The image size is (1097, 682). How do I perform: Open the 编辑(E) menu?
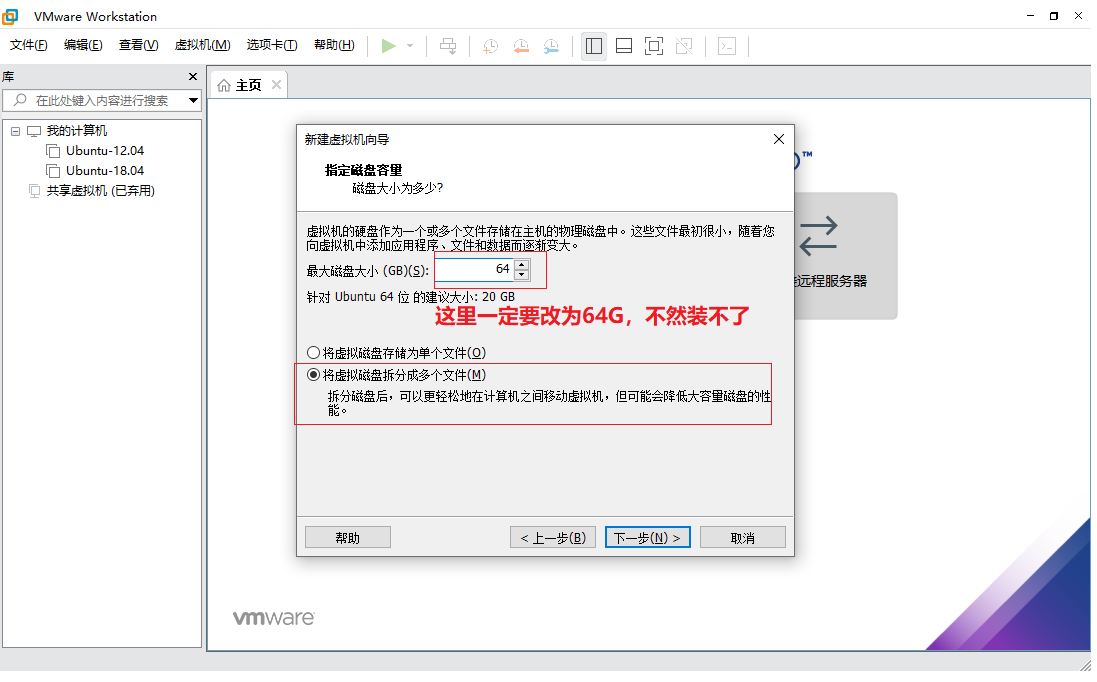(83, 45)
